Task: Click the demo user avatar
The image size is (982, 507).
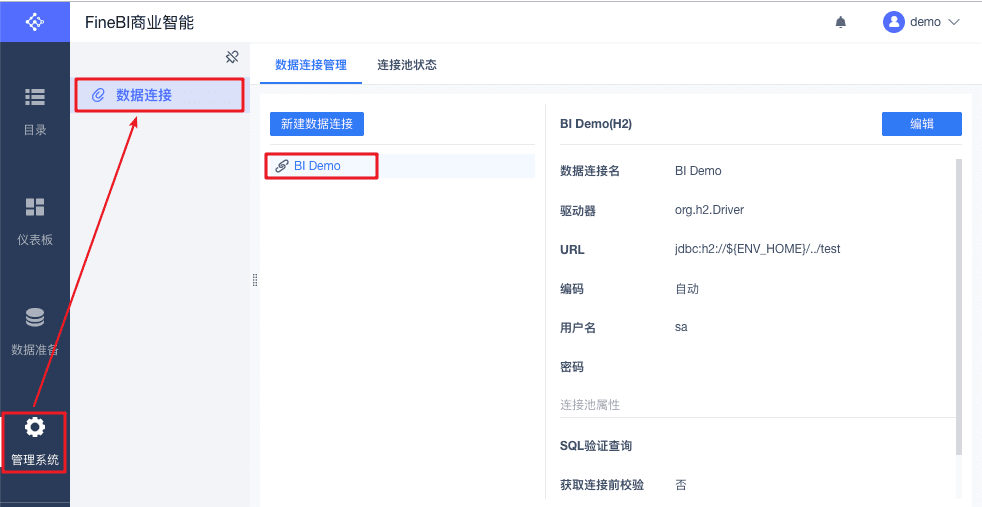Action: 894,22
